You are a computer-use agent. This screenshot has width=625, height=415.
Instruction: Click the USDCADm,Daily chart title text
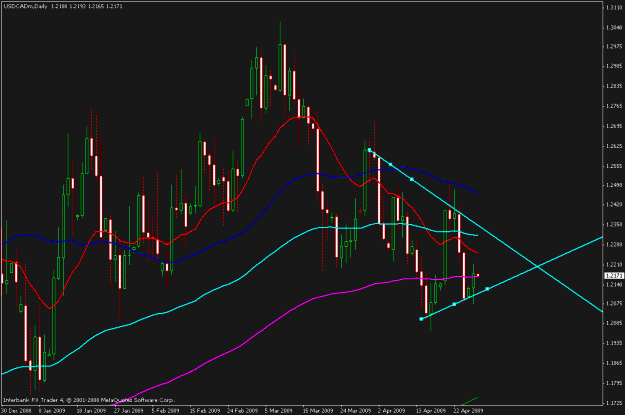click(25, 7)
